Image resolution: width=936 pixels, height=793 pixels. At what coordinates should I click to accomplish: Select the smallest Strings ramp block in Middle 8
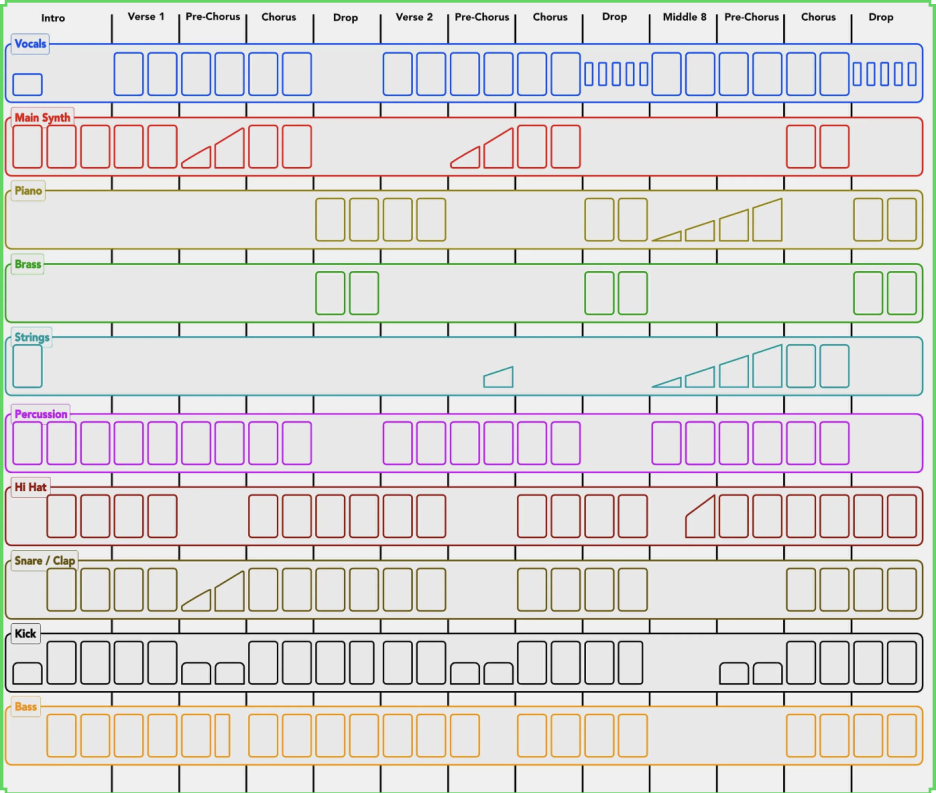pyautogui.click(x=667, y=382)
